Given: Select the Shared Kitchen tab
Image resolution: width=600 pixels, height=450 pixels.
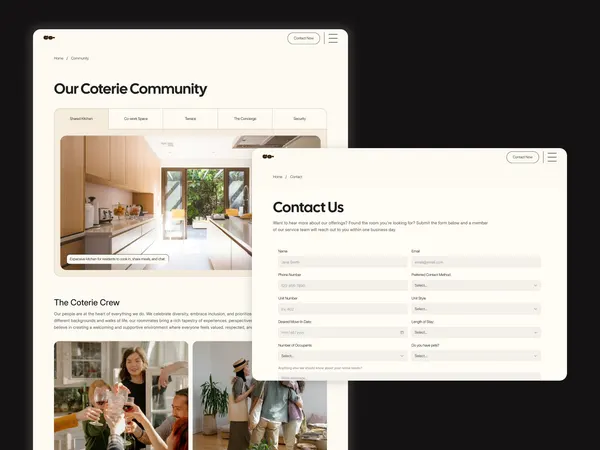Looking at the screenshot, I should pos(81,119).
